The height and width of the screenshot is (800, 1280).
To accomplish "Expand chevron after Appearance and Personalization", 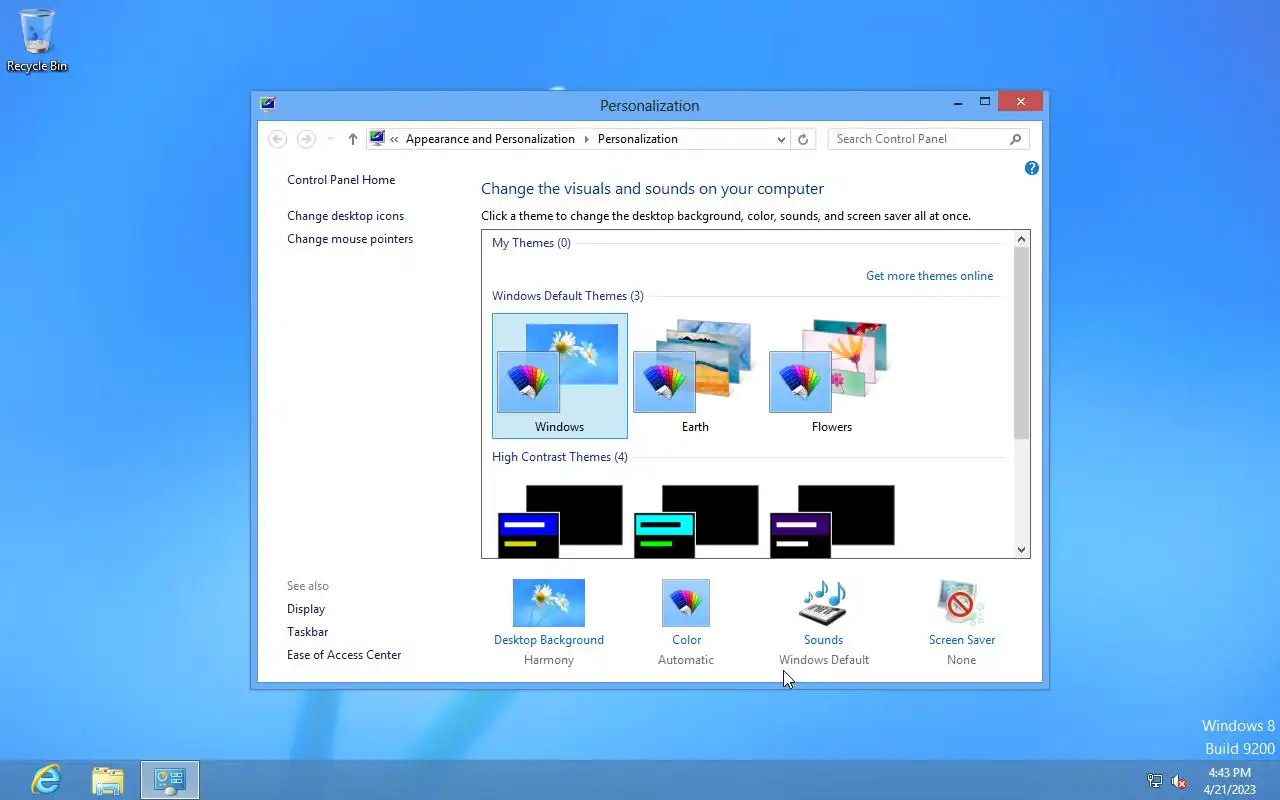I will tap(586, 139).
